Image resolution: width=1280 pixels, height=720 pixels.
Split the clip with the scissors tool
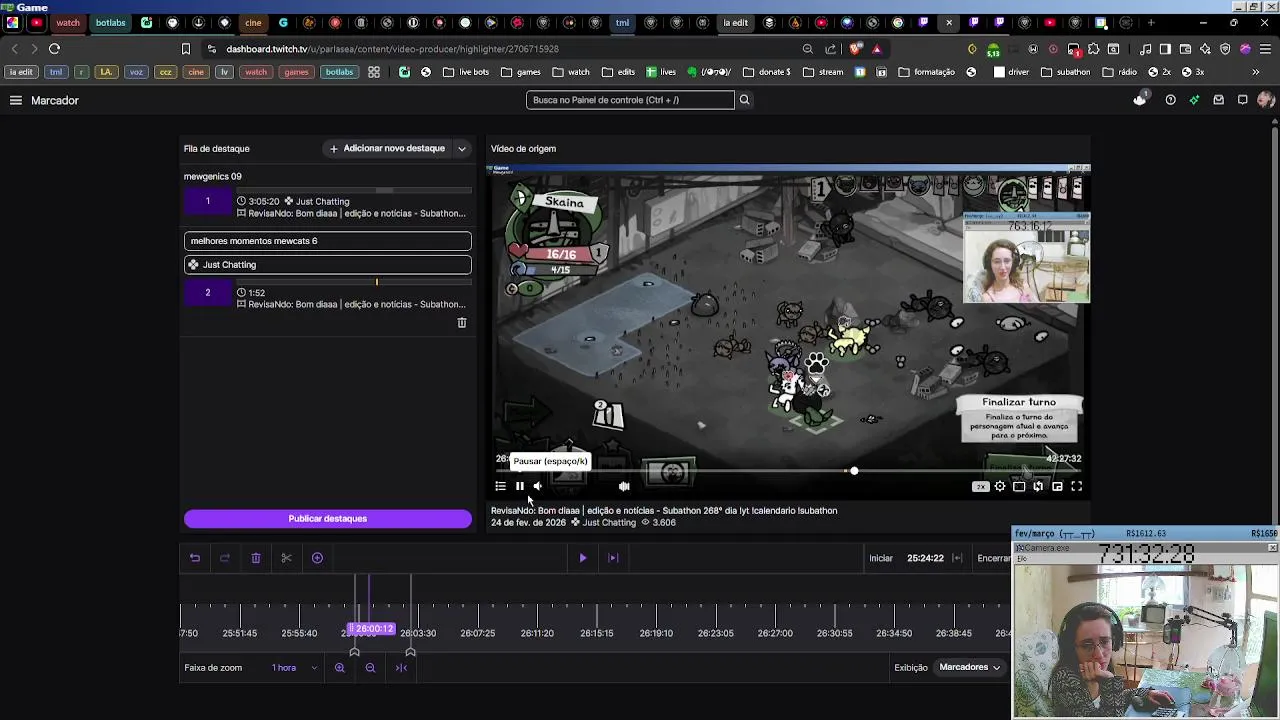[x=286, y=558]
